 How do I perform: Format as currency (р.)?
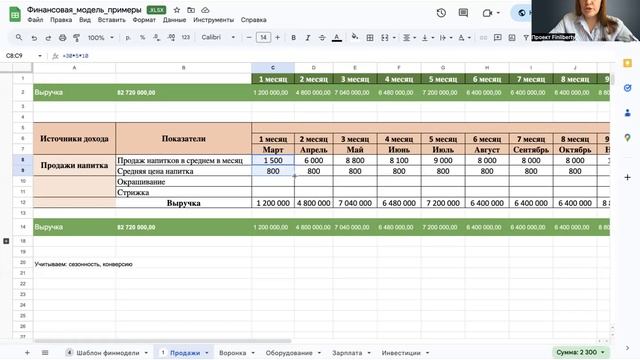point(128,38)
